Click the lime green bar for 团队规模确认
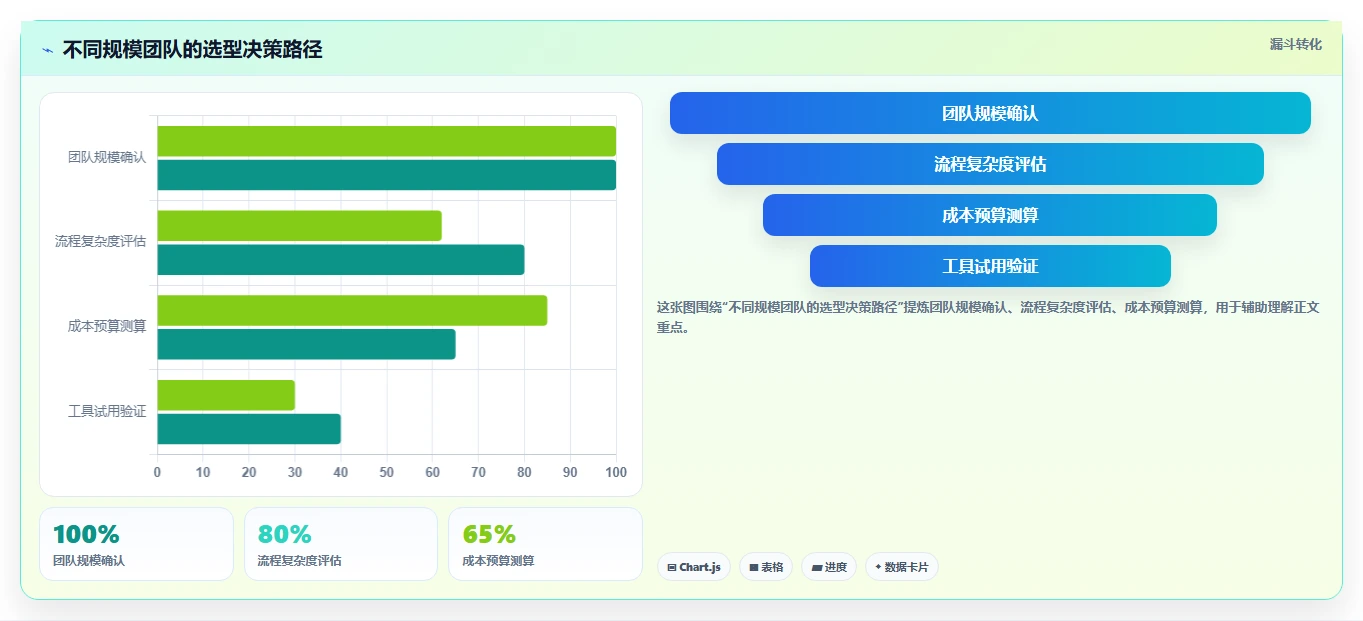1363x621 pixels. (386, 141)
